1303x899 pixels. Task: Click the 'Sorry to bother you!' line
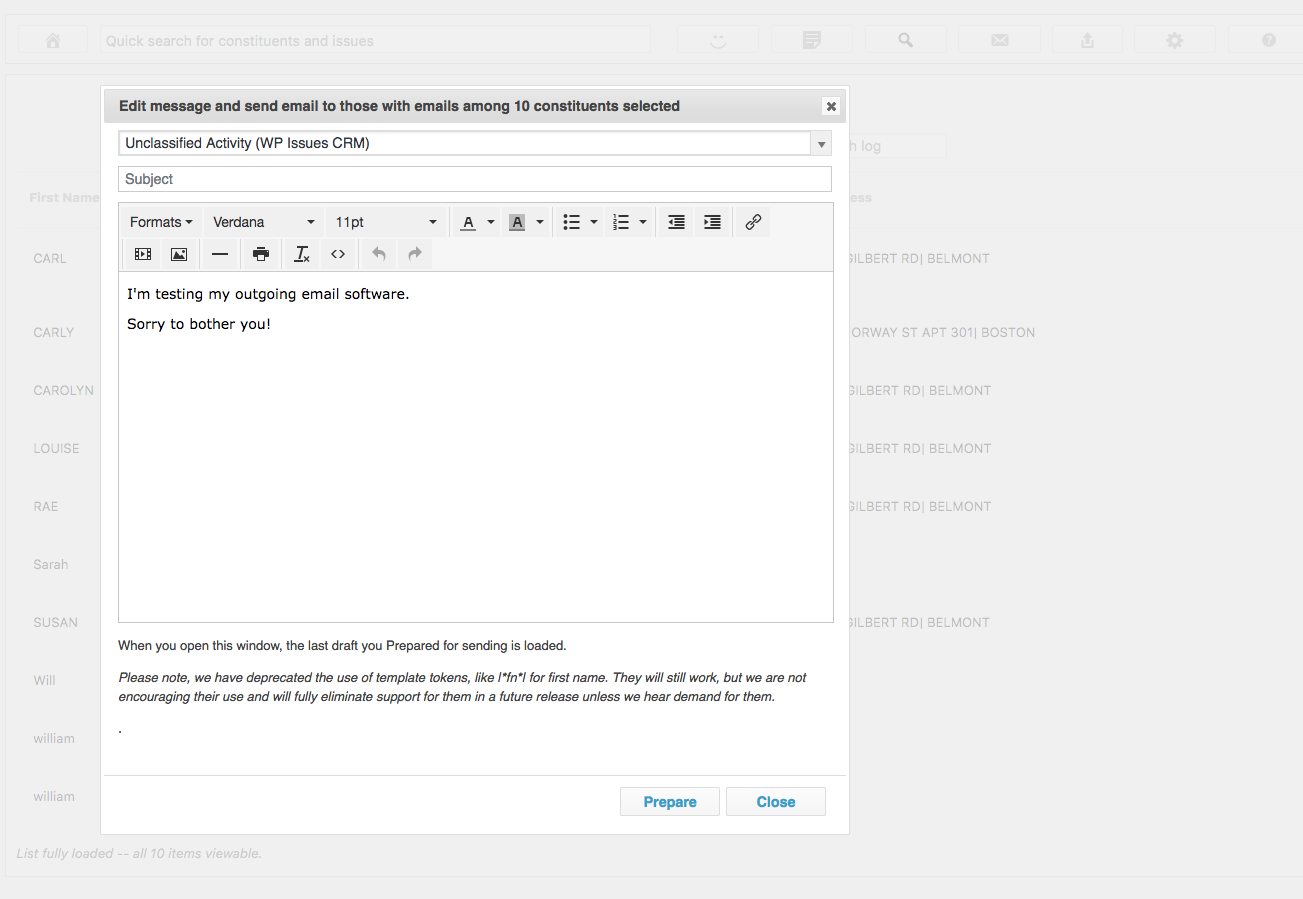click(199, 324)
